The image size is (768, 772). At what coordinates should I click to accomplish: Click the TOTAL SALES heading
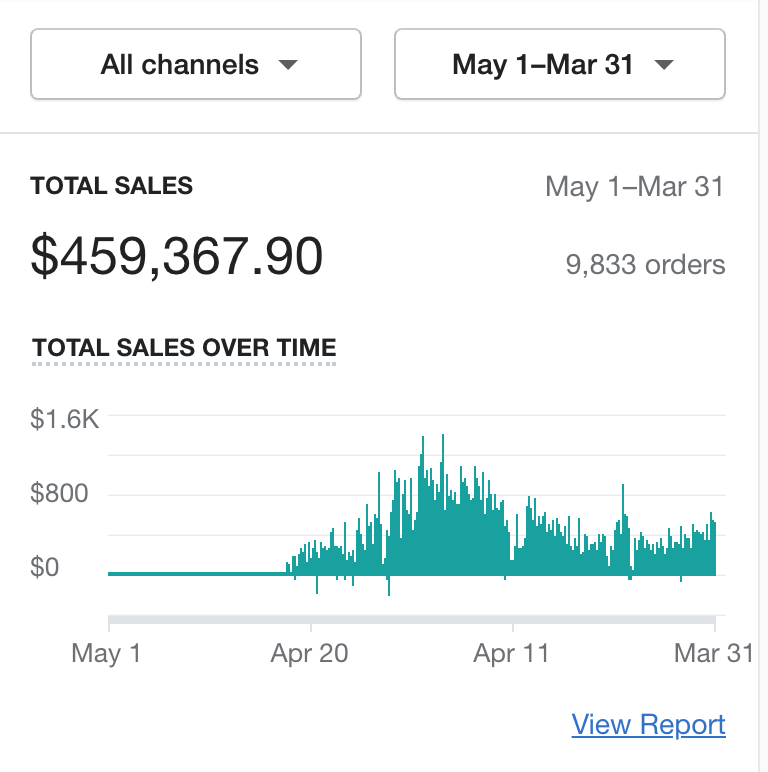coord(112,186)
